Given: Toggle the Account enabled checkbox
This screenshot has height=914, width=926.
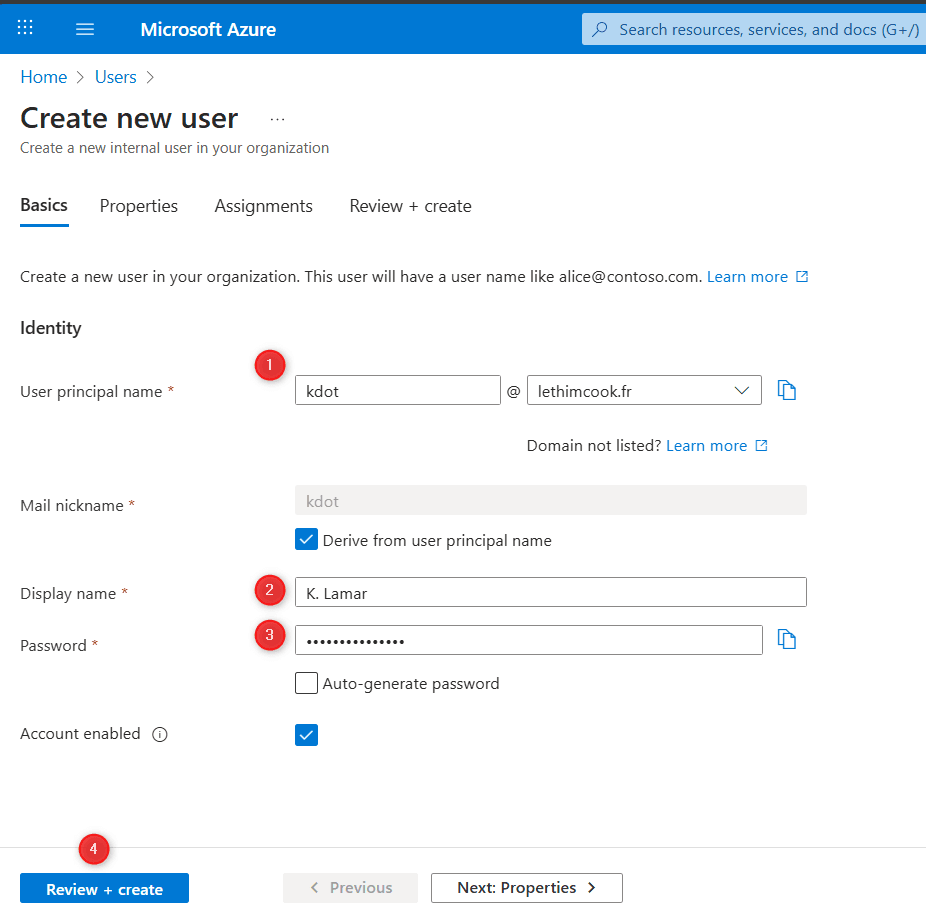Looking at the screenshot, I should point(307,735).
